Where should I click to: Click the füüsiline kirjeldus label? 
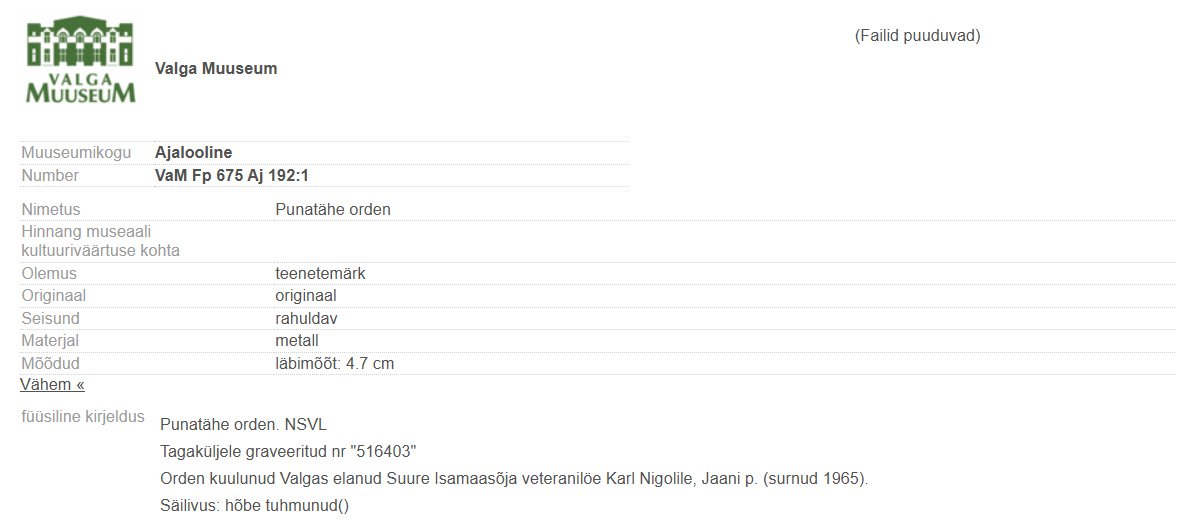(83, 417)
